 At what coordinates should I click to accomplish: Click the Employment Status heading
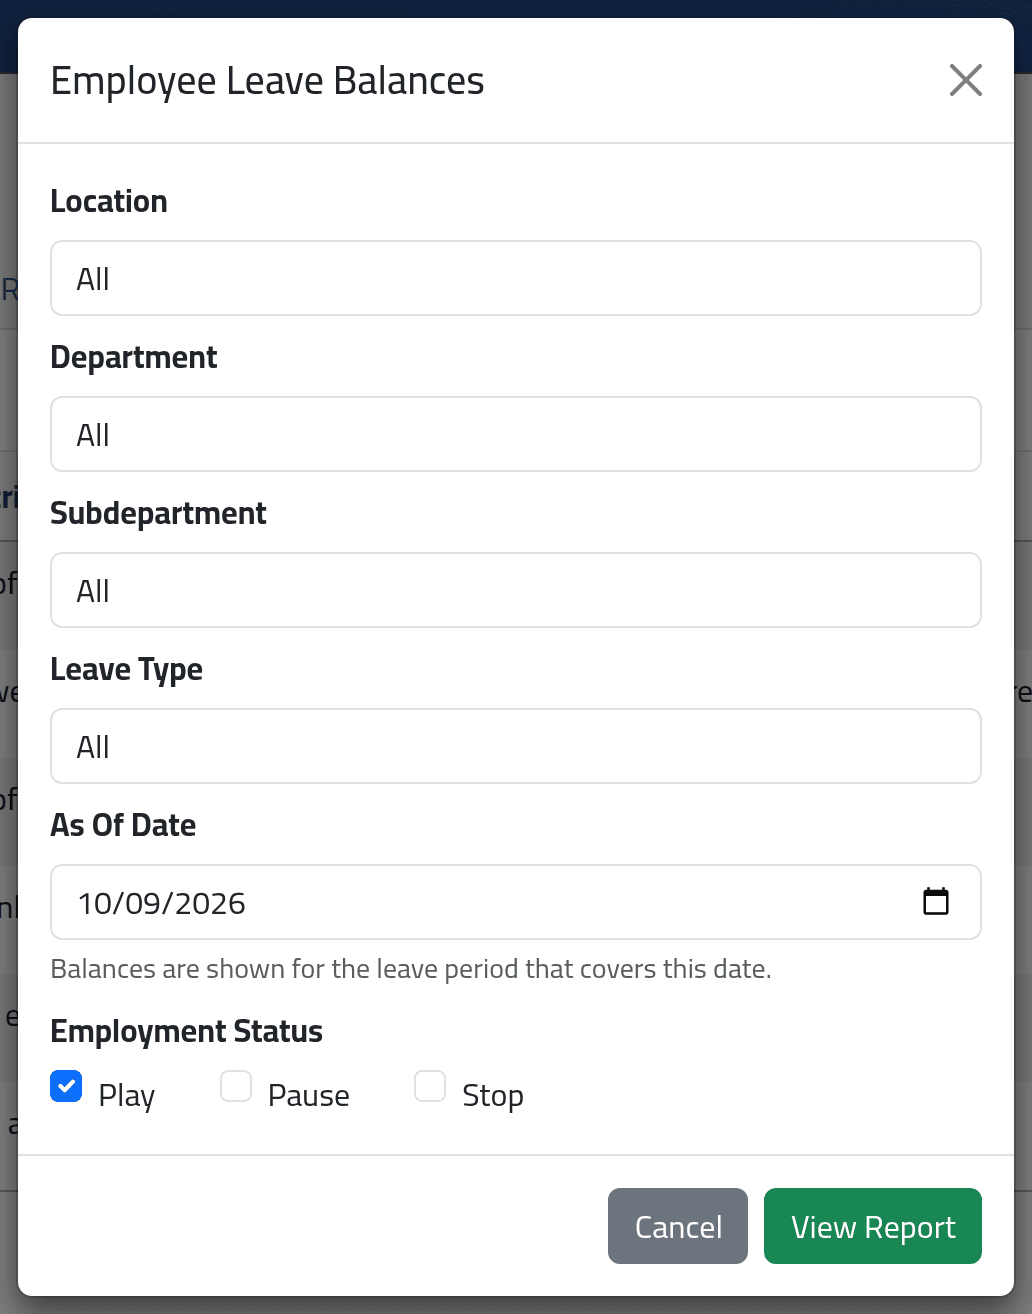[x=187, y=1031]
